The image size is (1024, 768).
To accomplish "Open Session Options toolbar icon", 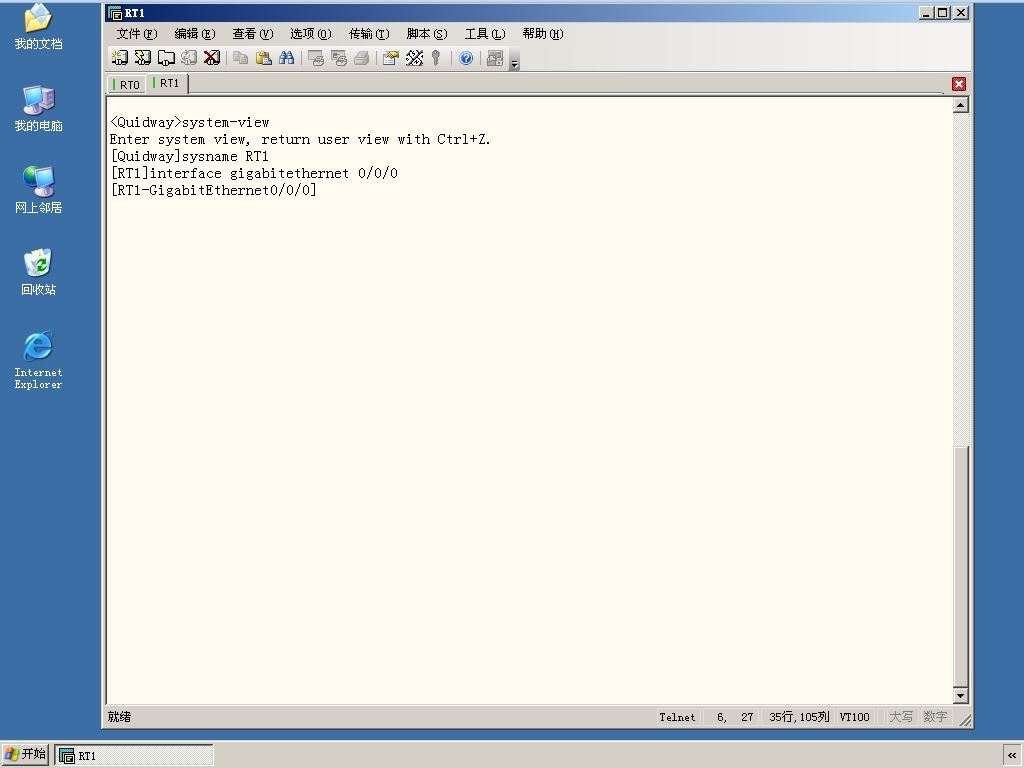I will point(391,58).
